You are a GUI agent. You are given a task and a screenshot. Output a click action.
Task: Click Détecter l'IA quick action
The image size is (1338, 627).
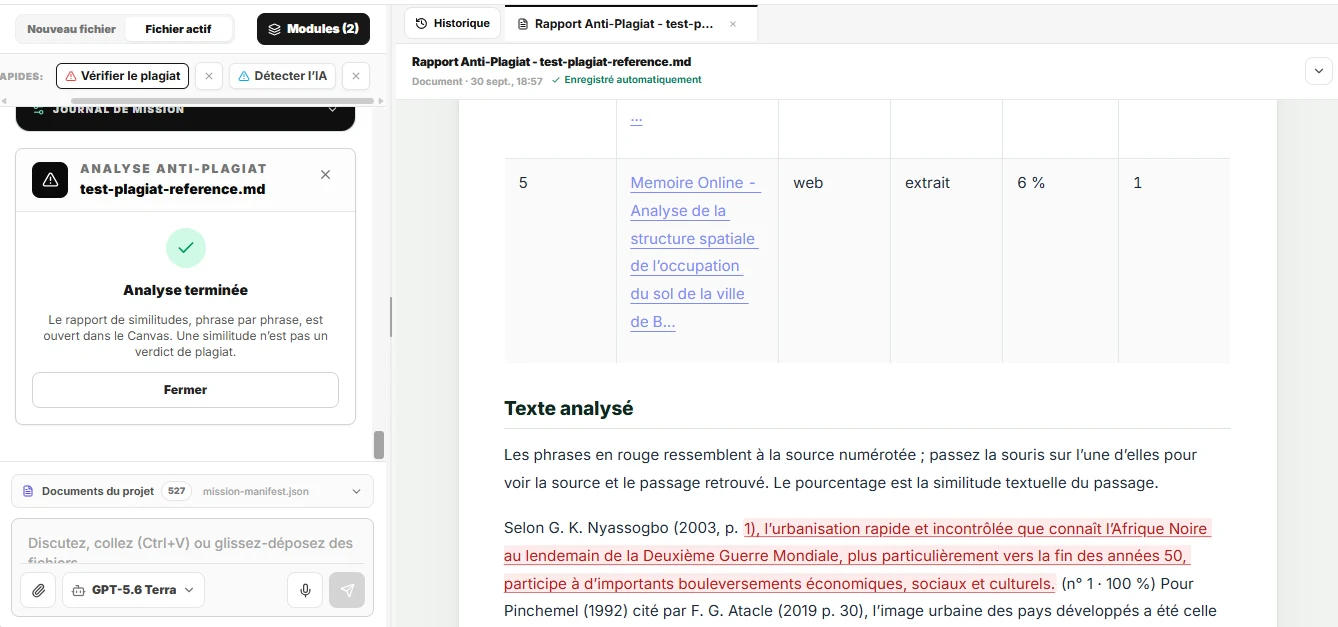[283, 76]
